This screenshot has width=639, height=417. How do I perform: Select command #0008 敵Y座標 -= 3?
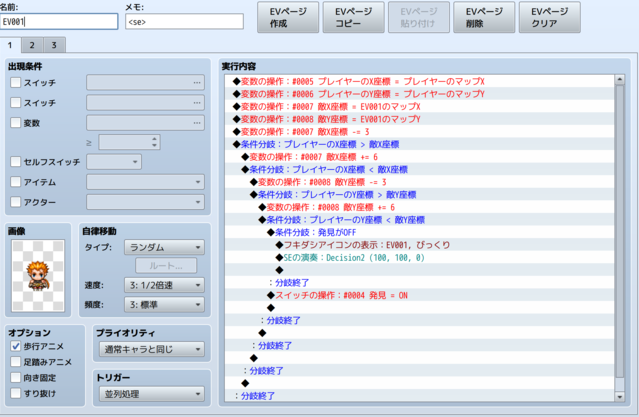tap(420, 182)
